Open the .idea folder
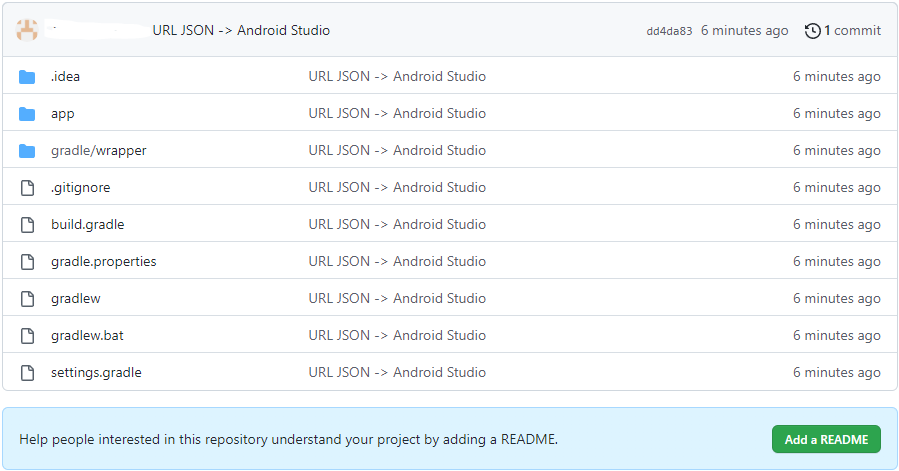Image resolution: width=899 pixels, height=471 pixels. point(65,76)
